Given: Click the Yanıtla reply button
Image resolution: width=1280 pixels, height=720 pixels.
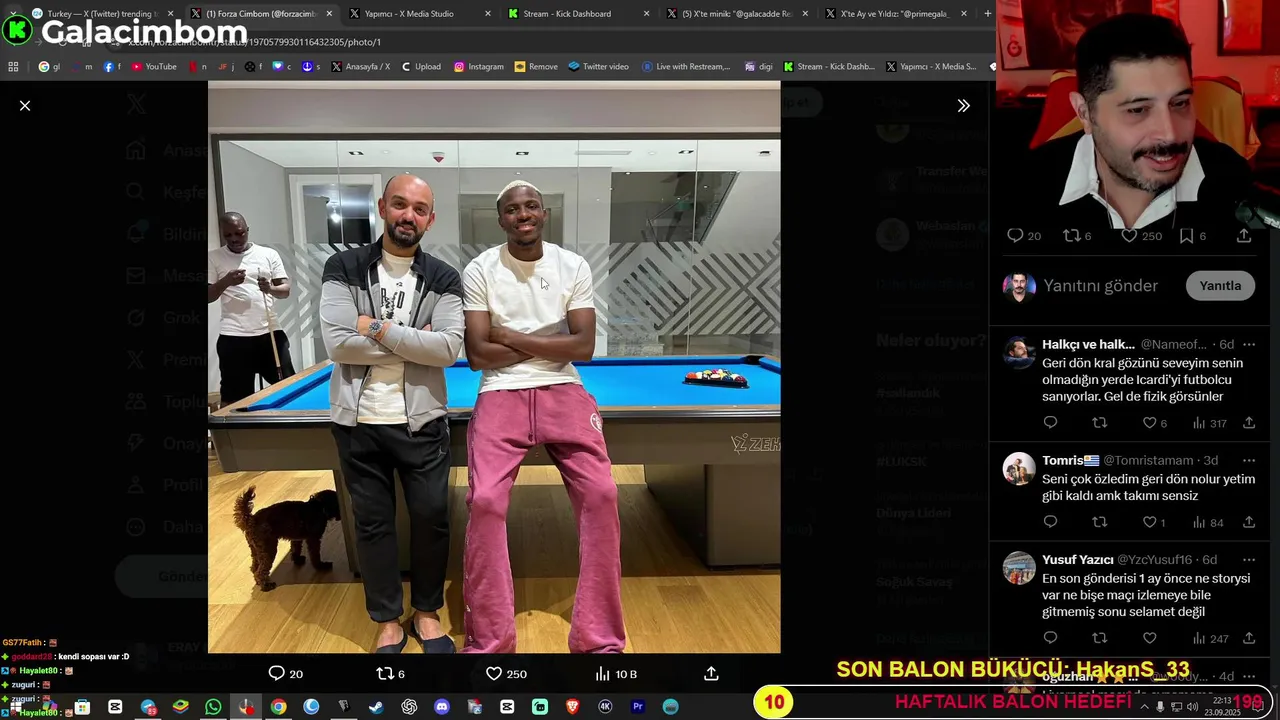Looking at the screenshot, I should pyautogui.click(x=1220, y=285).
